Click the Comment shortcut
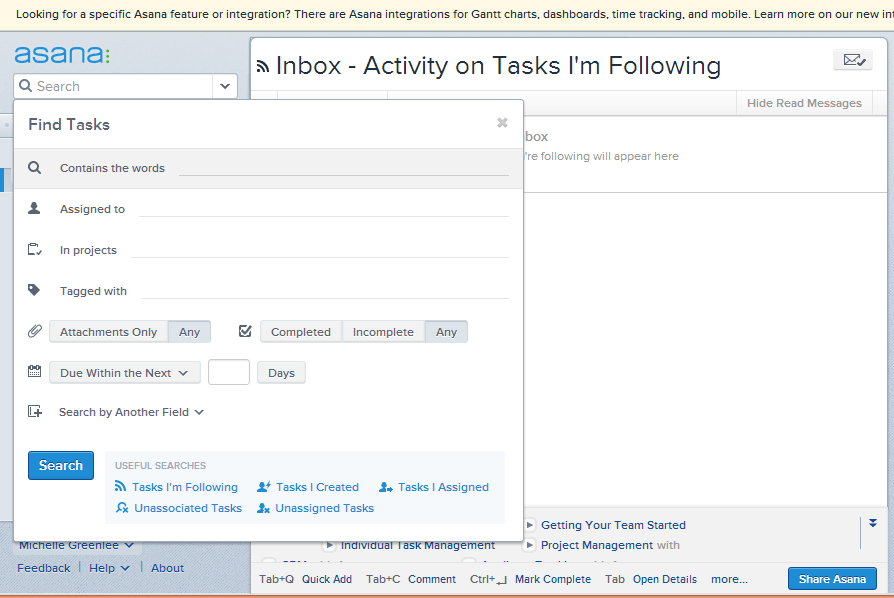 (x=432, y=579)
